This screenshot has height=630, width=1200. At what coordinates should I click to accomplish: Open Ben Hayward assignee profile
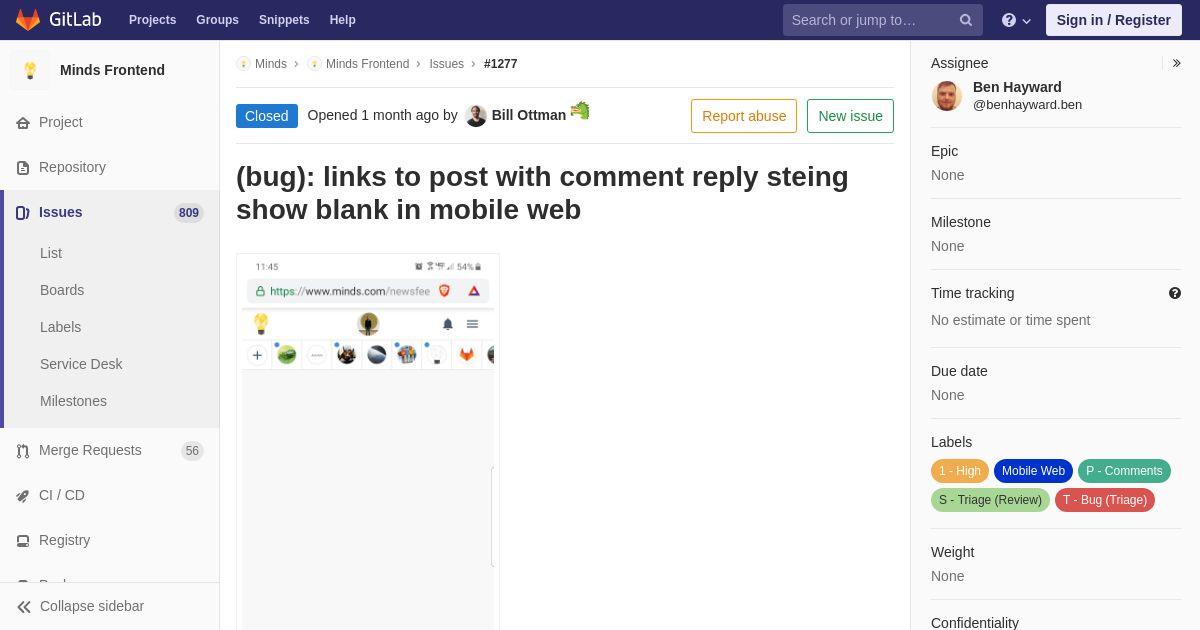(x=1017, y=87)
